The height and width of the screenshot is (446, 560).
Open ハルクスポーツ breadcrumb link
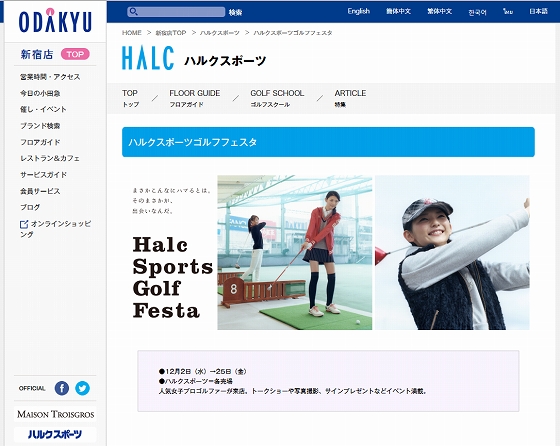(x=220, y=33)
